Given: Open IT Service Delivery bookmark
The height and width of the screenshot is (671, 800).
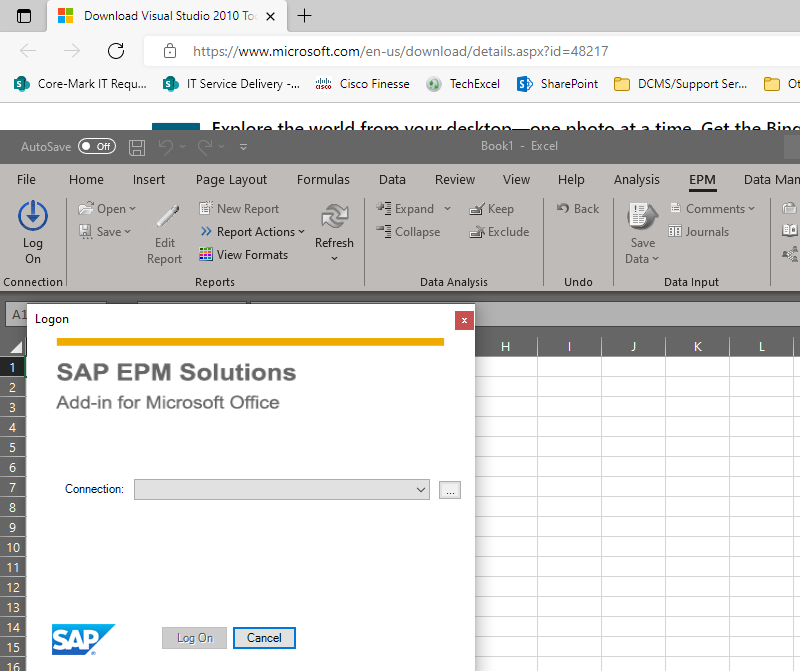Looking at the screenshot, I should point(231,84).
